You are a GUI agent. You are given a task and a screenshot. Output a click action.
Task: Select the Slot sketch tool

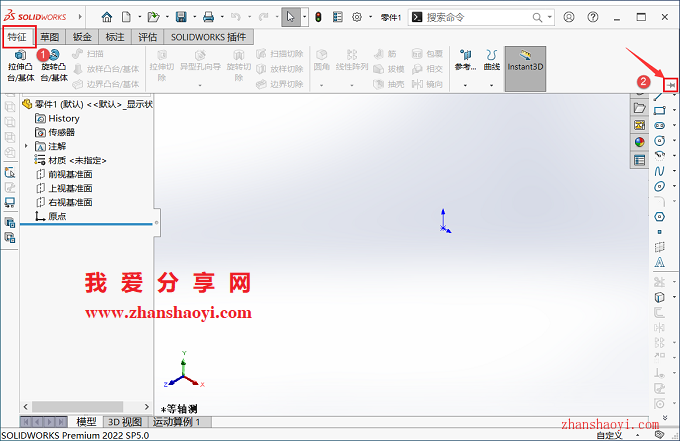coord(659,125)
